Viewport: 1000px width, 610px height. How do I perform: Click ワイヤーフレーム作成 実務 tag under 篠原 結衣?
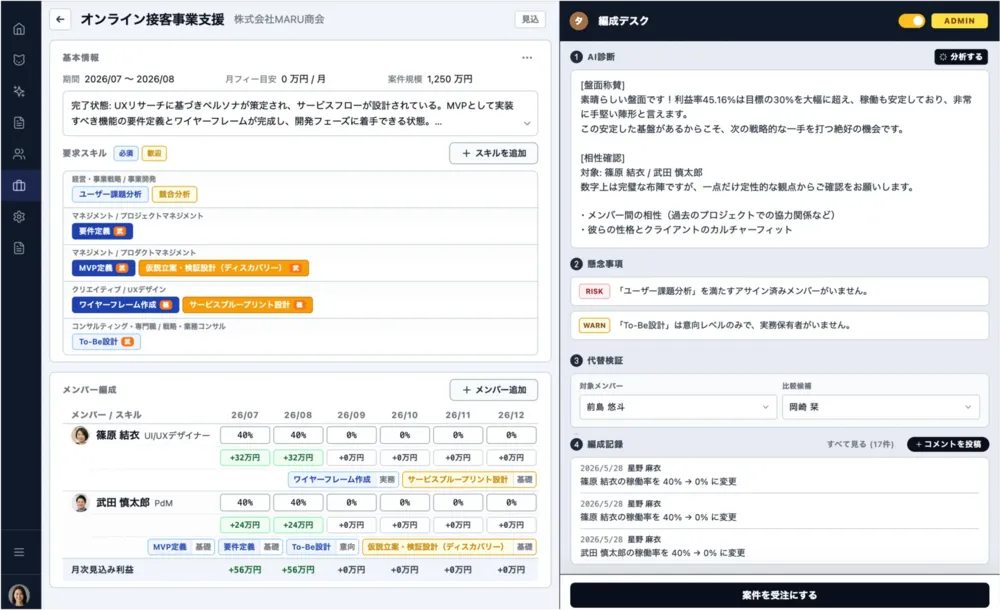pyautogui.click(x=343, y=479)
